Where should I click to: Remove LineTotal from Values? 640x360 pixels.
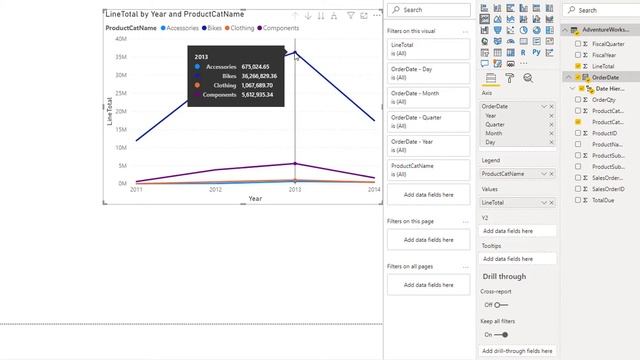[551, 203]
